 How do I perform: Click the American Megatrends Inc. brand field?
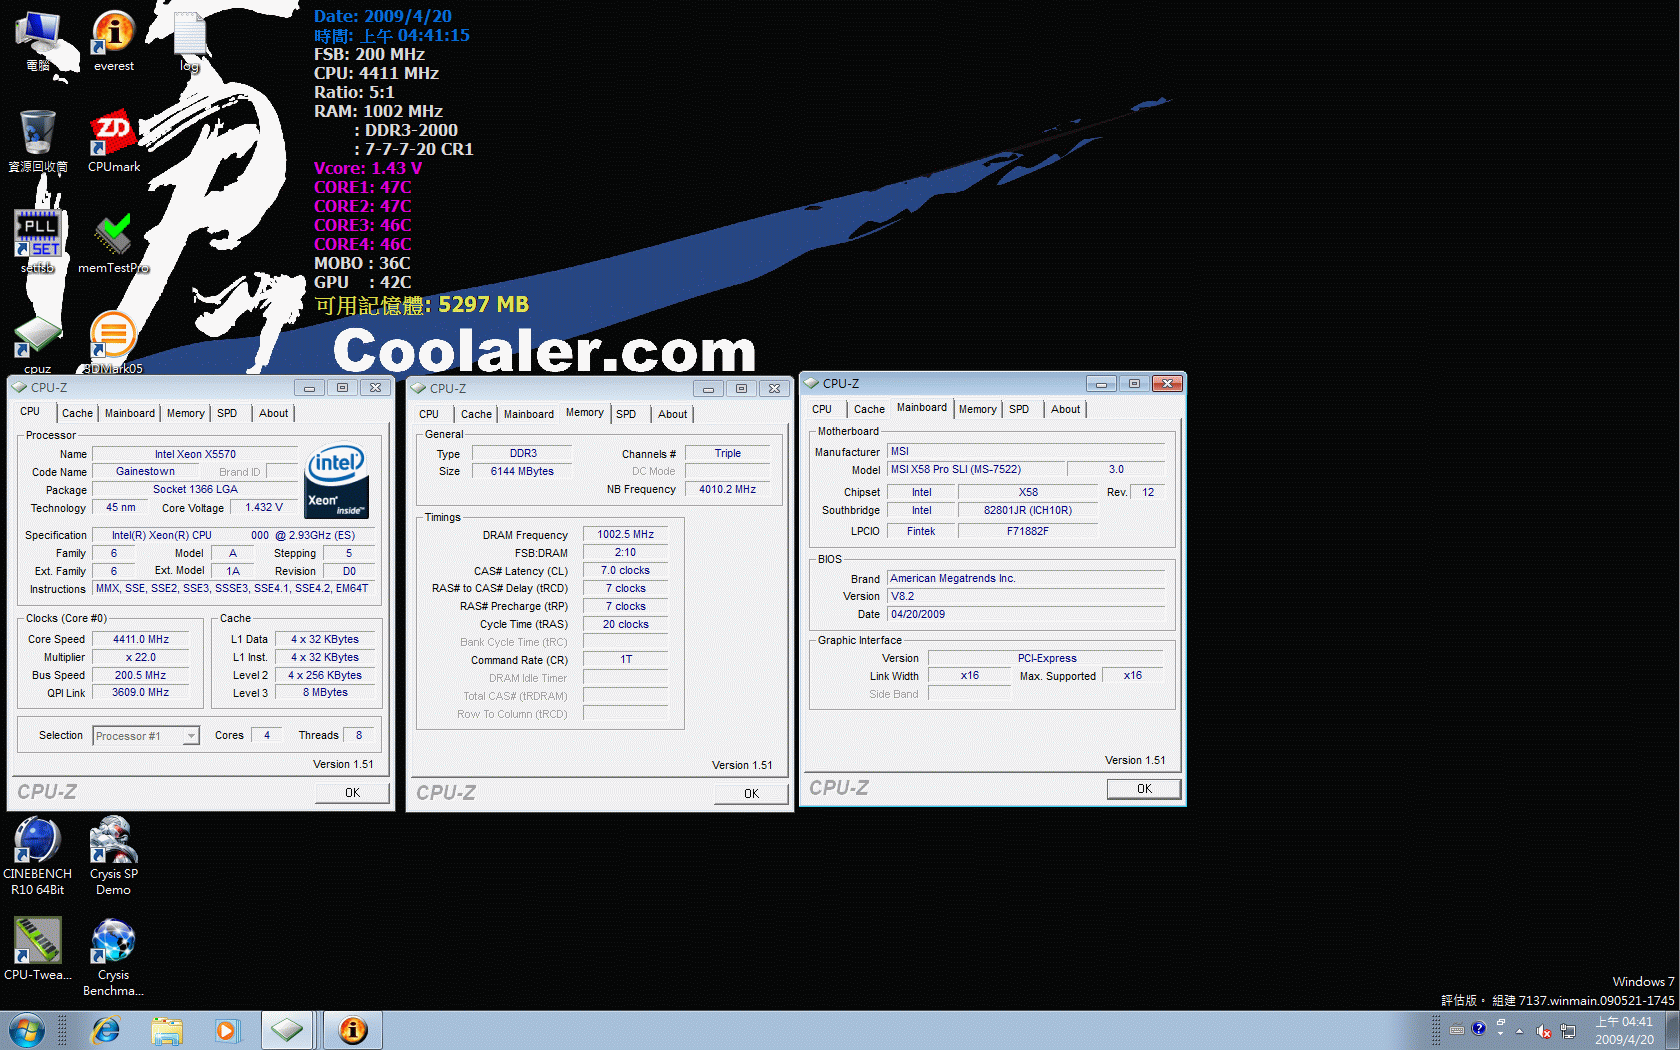[x=1026, y=579]
